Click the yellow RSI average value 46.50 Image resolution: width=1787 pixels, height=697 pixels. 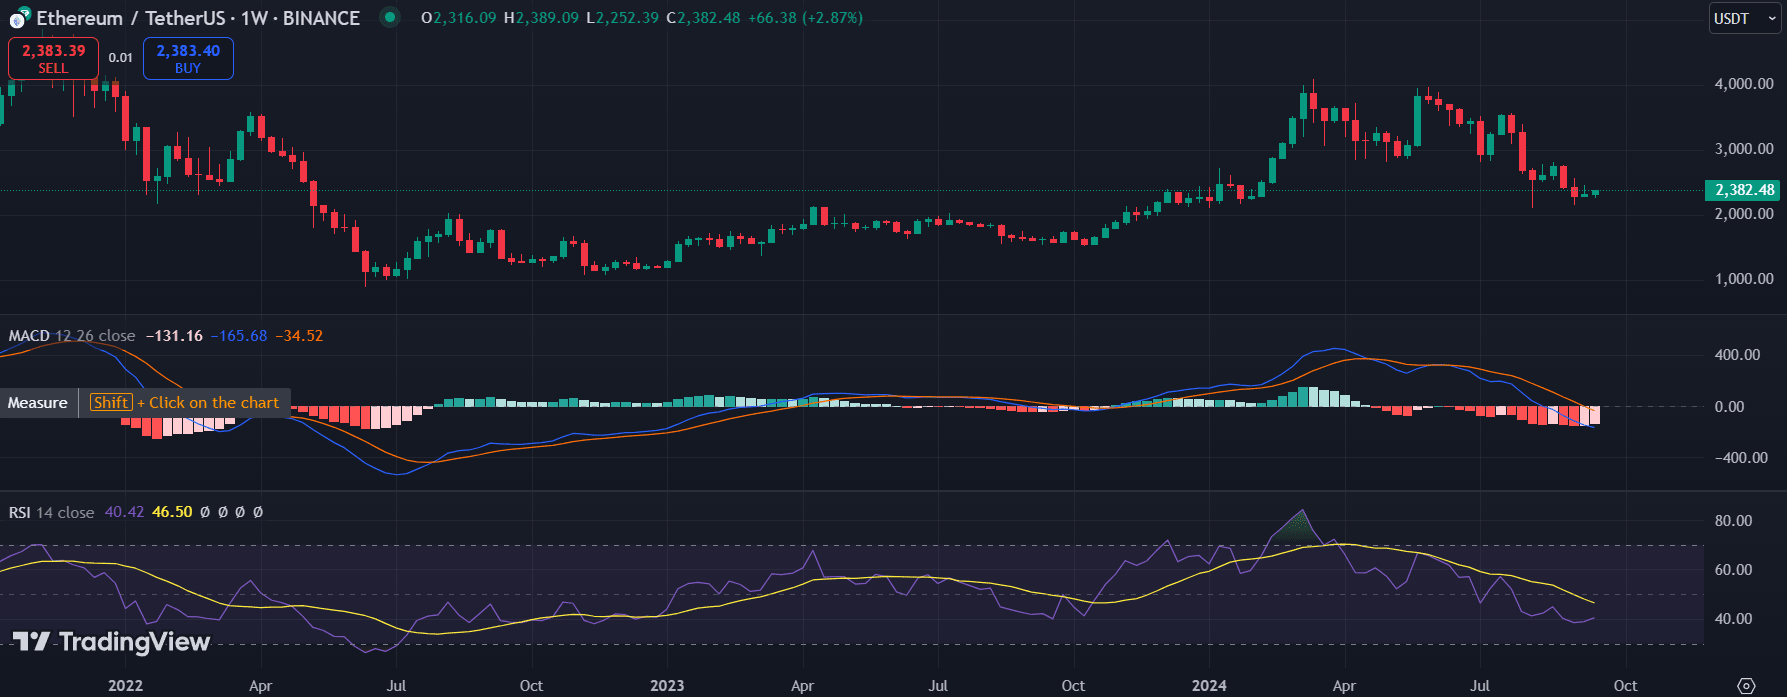tap(172, 512)
